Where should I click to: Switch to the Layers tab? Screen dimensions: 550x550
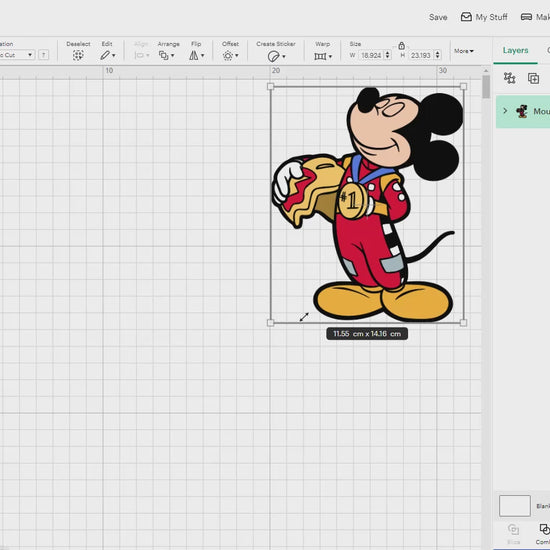point(515,51)
